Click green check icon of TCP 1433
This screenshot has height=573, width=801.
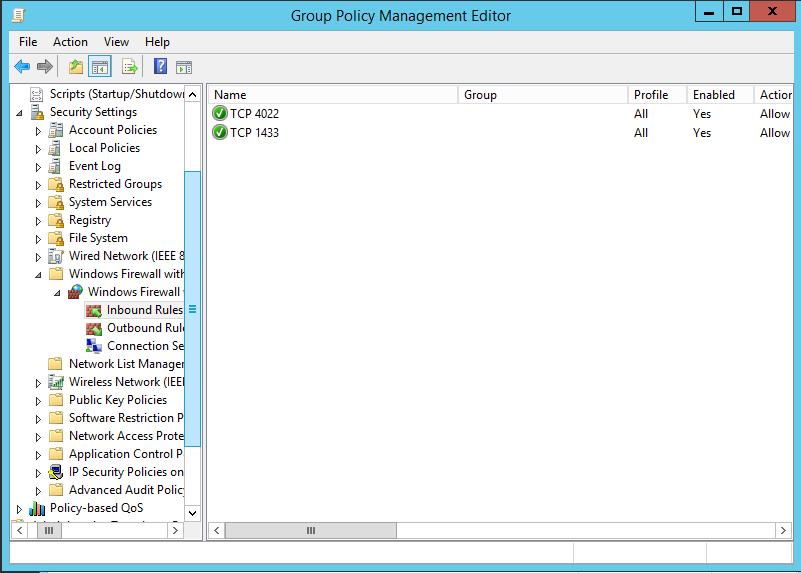220,132
